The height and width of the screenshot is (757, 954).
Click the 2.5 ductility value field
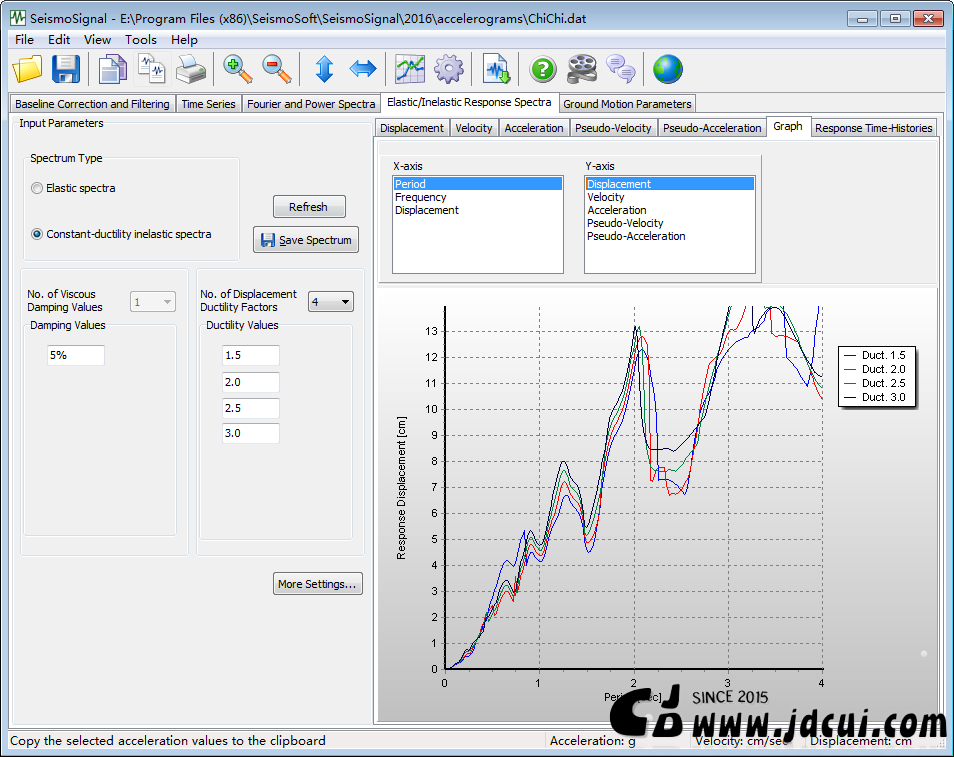pos(251,408)
